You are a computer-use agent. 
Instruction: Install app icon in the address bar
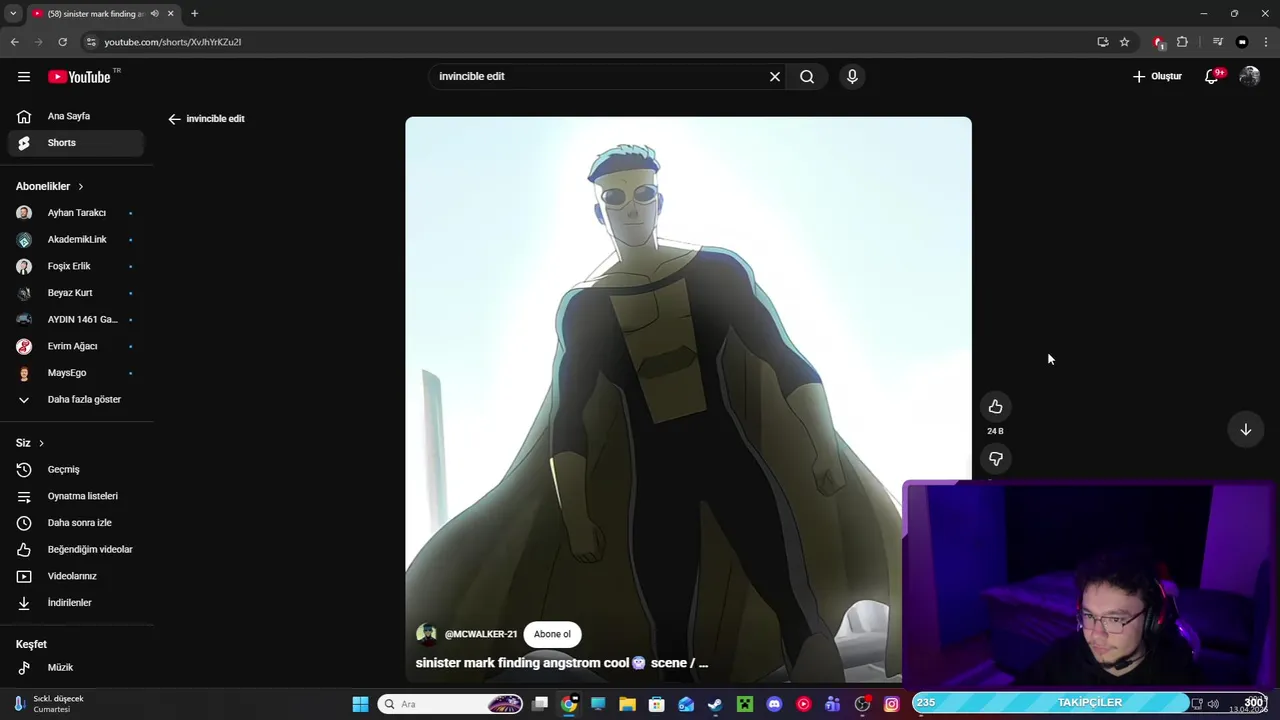pos(1102,42)
